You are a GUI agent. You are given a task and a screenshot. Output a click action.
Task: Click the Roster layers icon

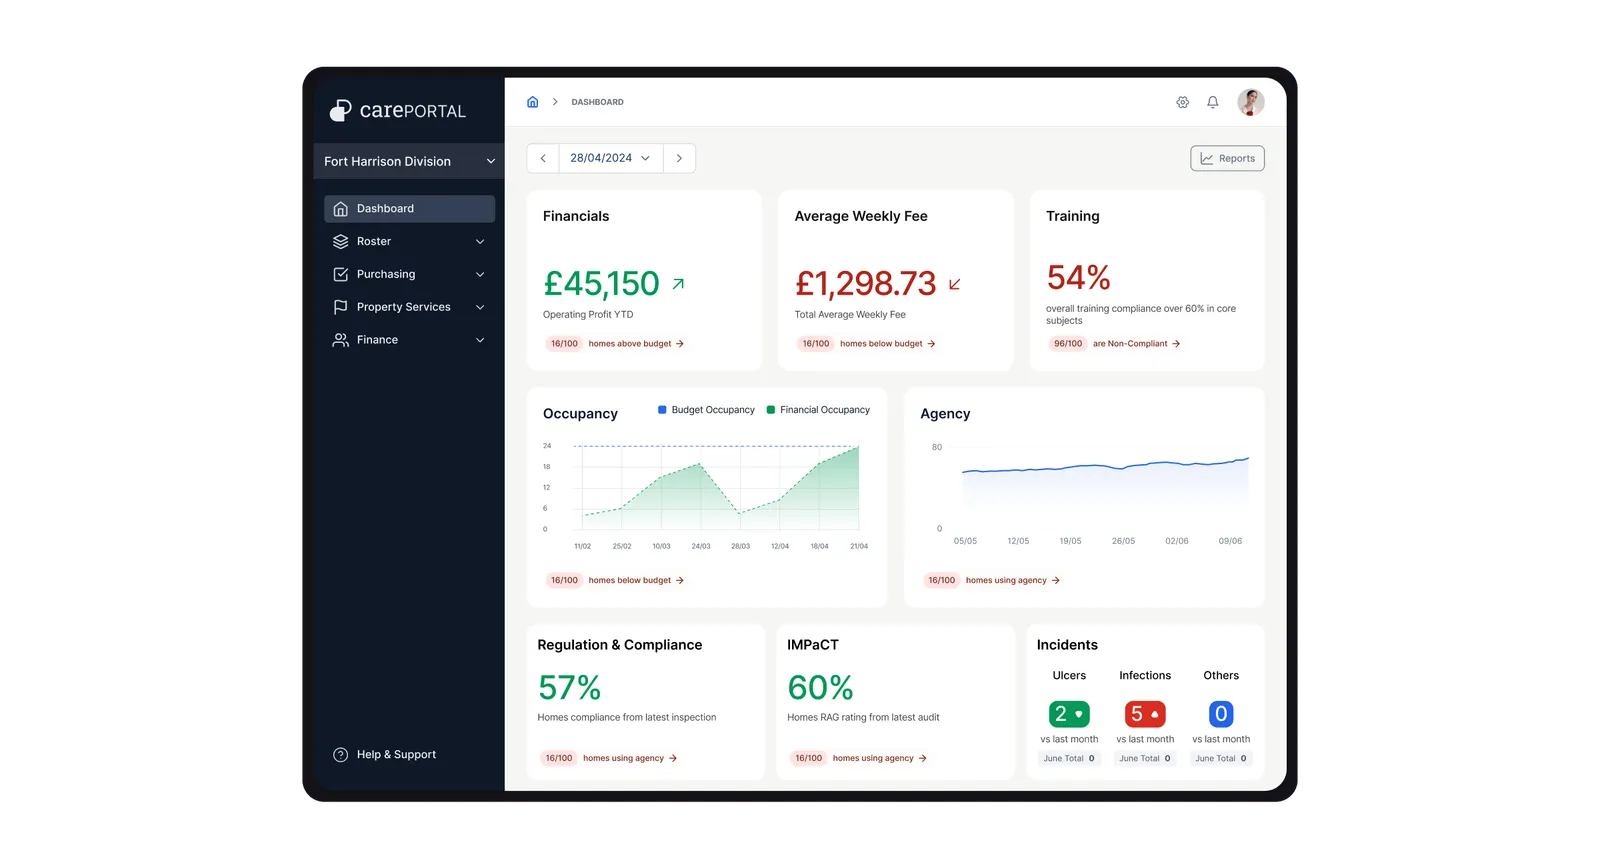coord(341,242)
